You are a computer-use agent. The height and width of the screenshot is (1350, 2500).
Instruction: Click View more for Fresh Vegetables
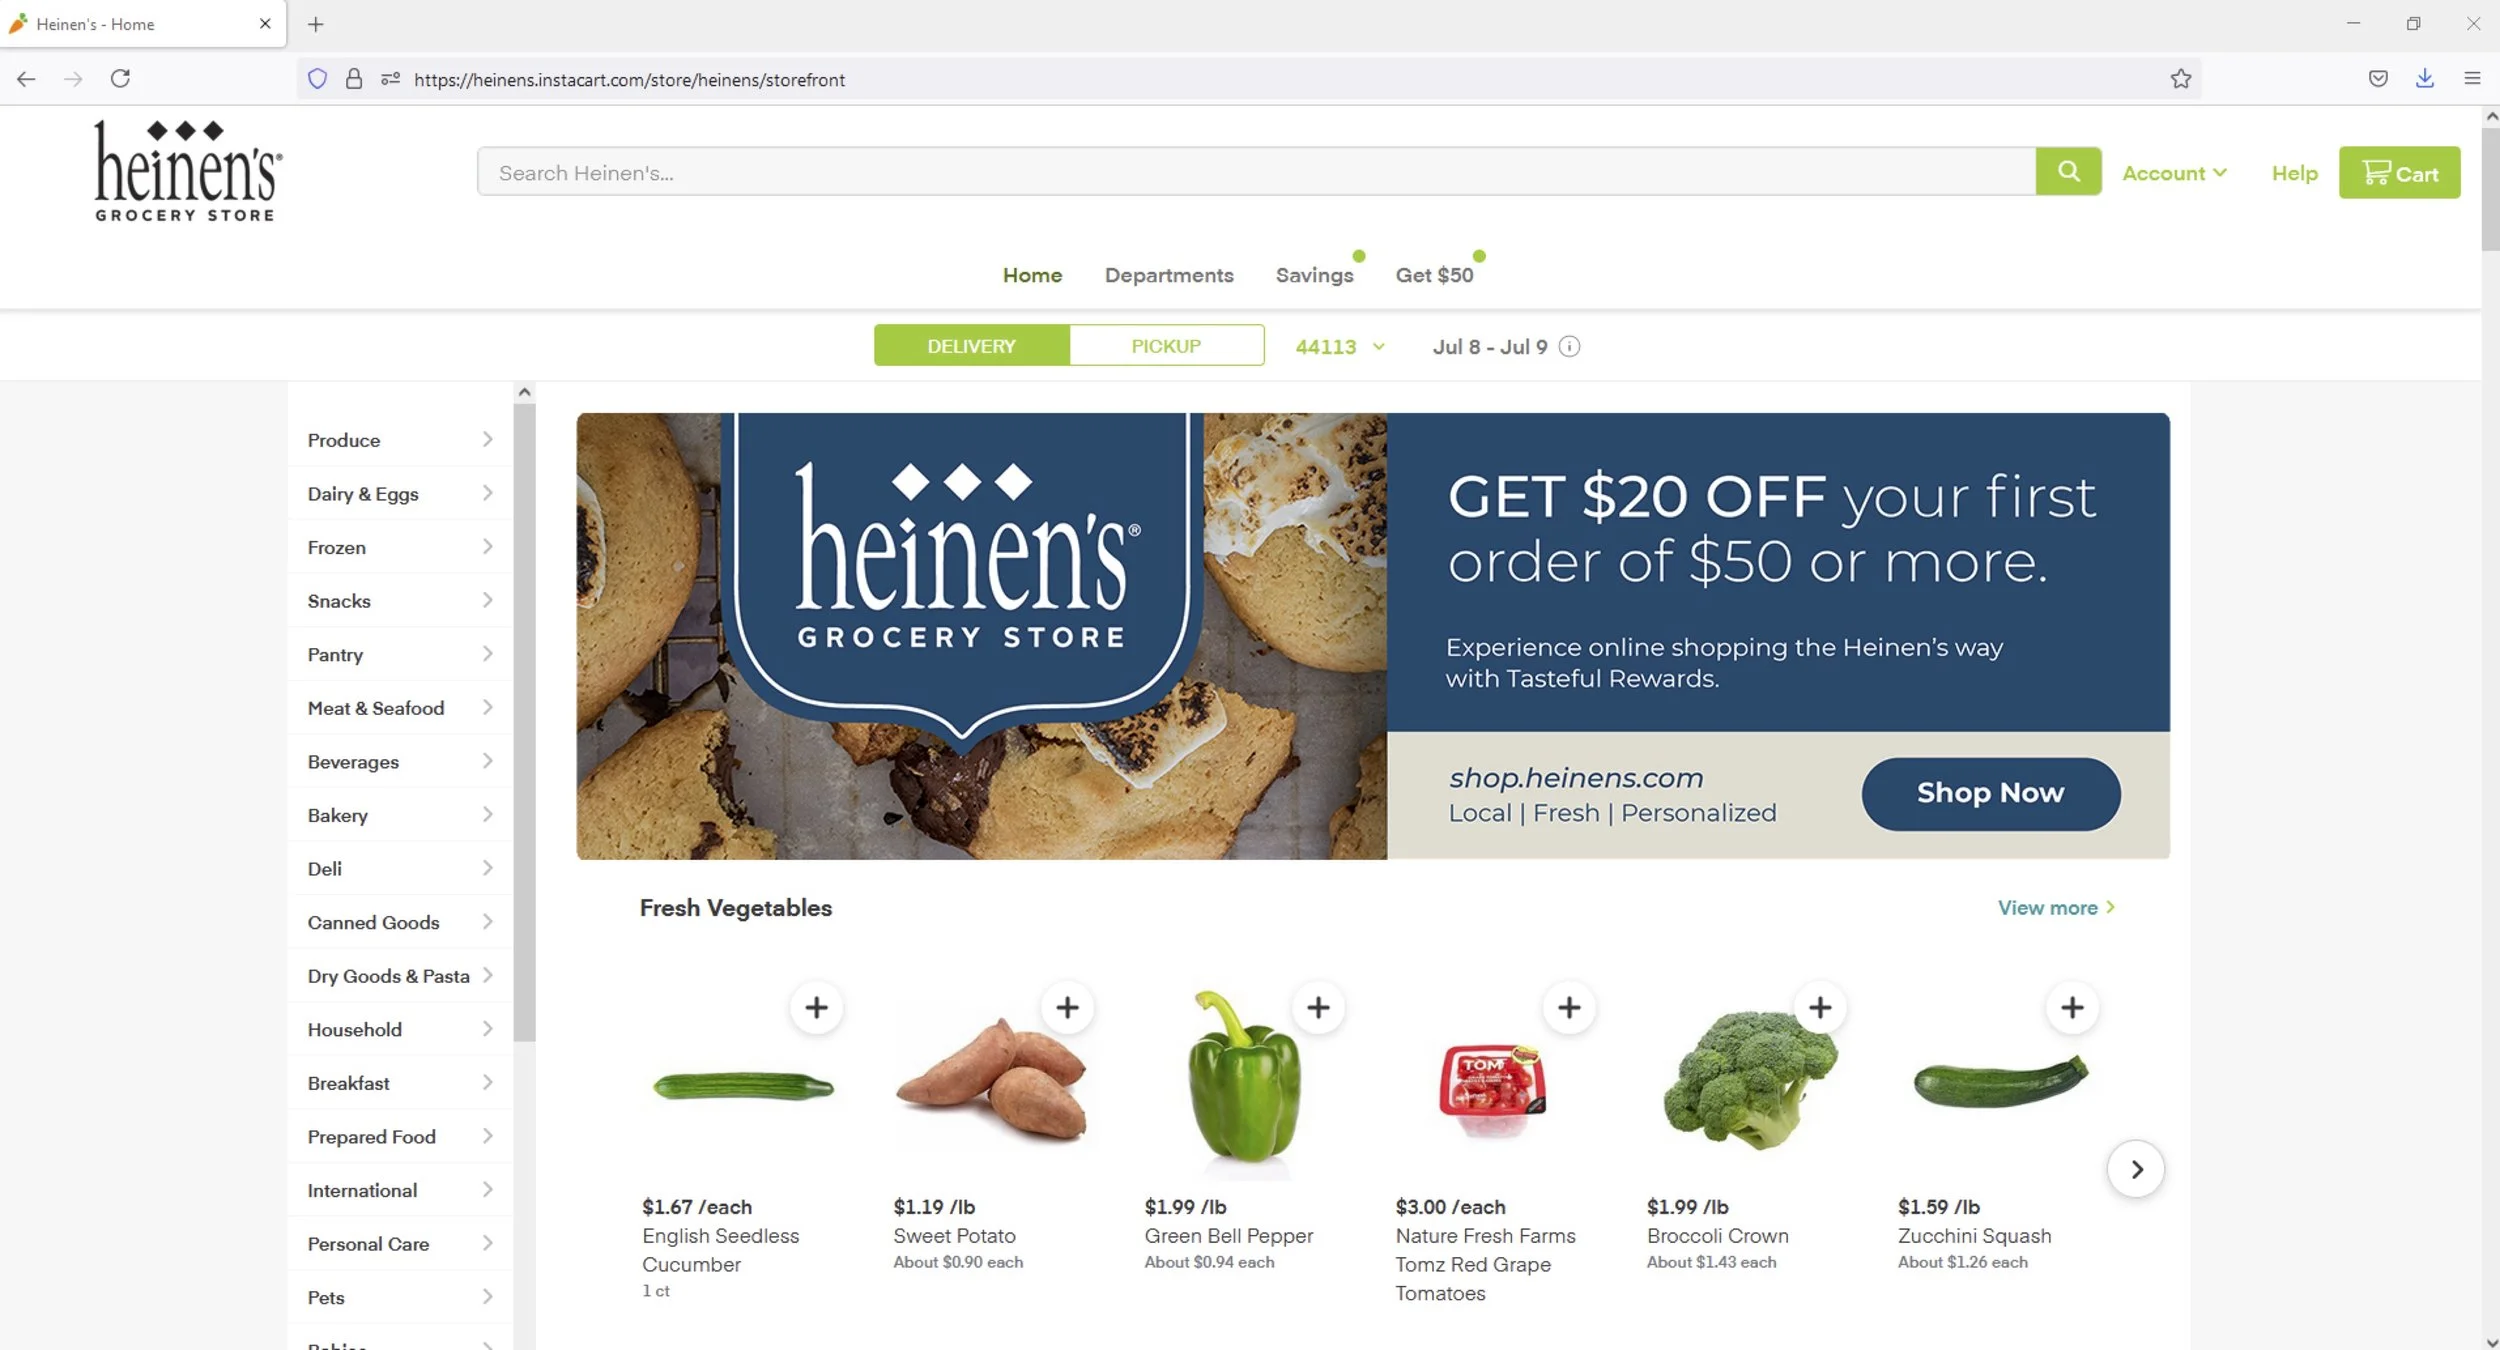[2056, 908]
